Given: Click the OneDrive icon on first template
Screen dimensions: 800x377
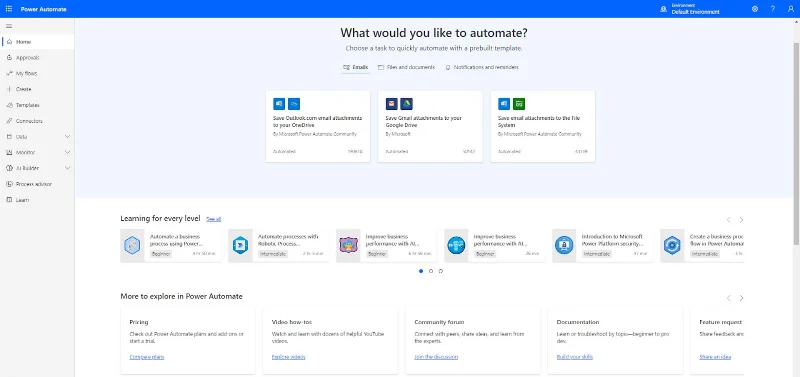Looking at the screenshot, I should [x=294, y=104].
